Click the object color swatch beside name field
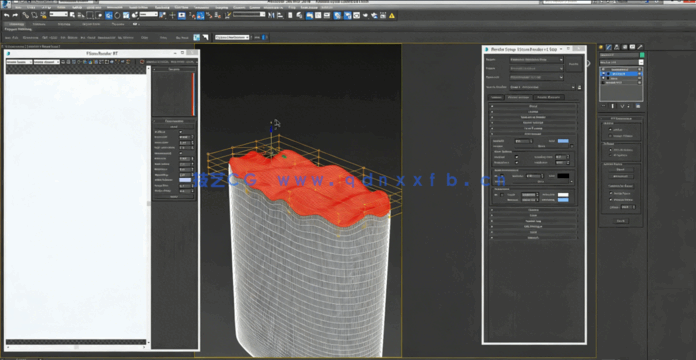The image size is (696, 360). click(x=642, y=55)
